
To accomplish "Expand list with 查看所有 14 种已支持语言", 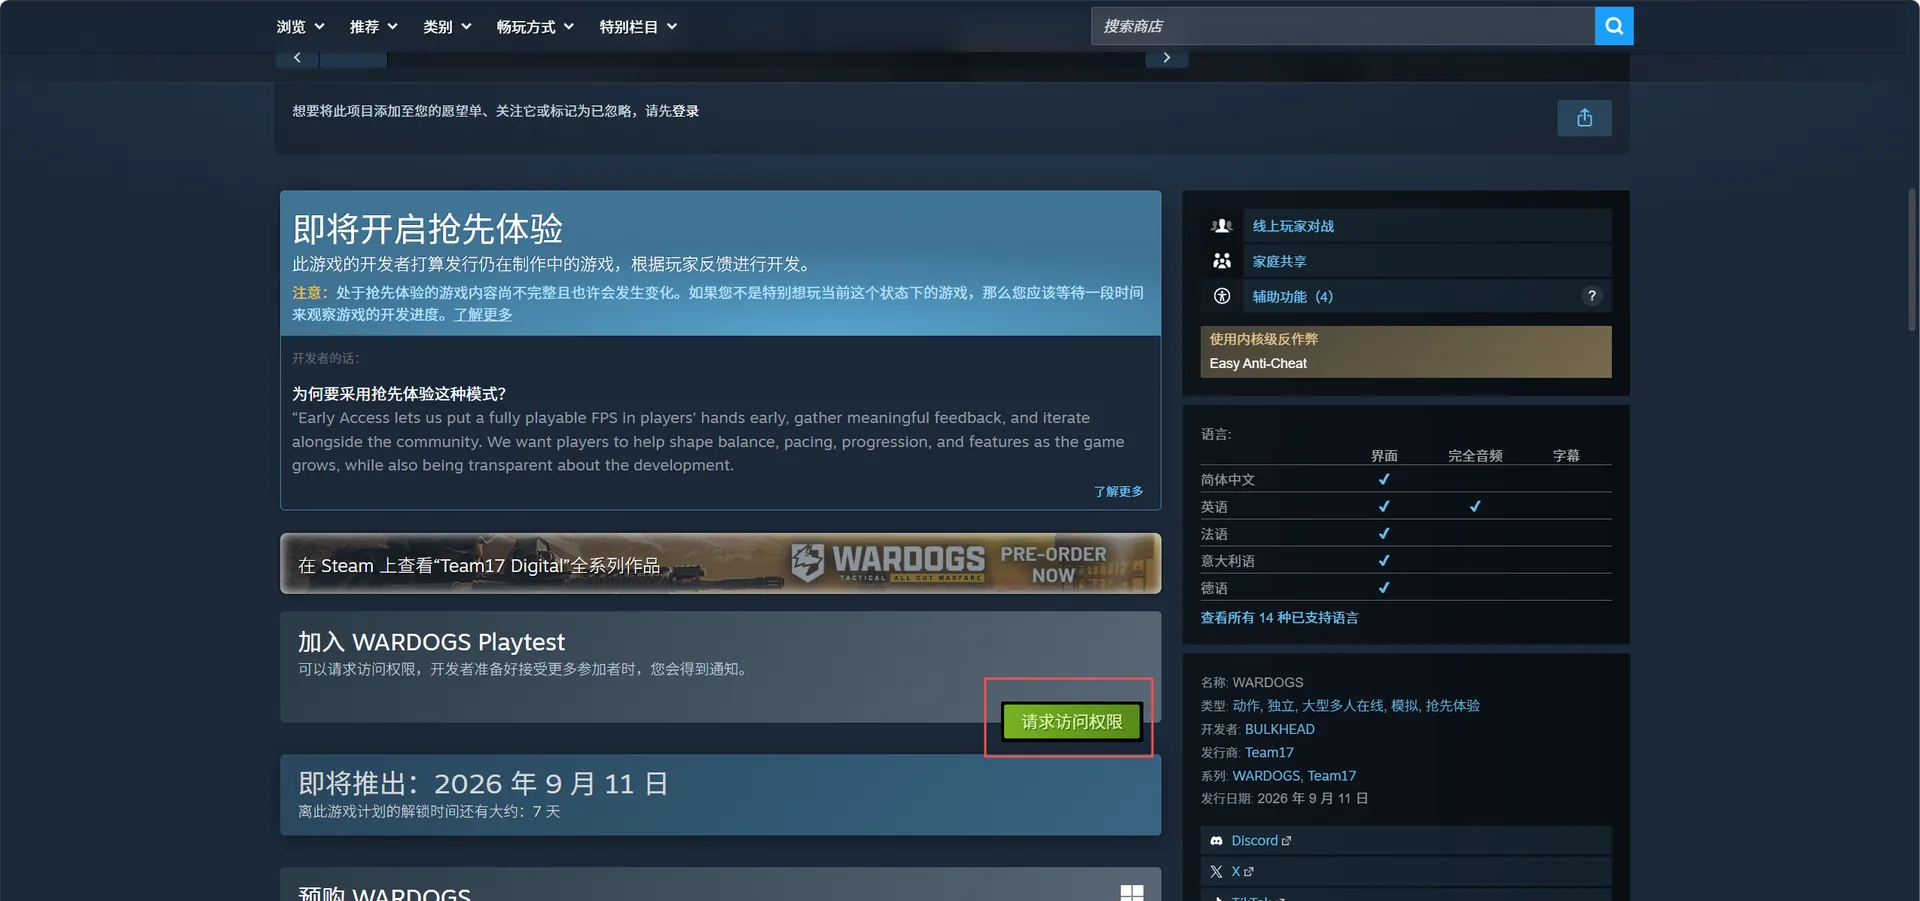I will point(1279,618).
